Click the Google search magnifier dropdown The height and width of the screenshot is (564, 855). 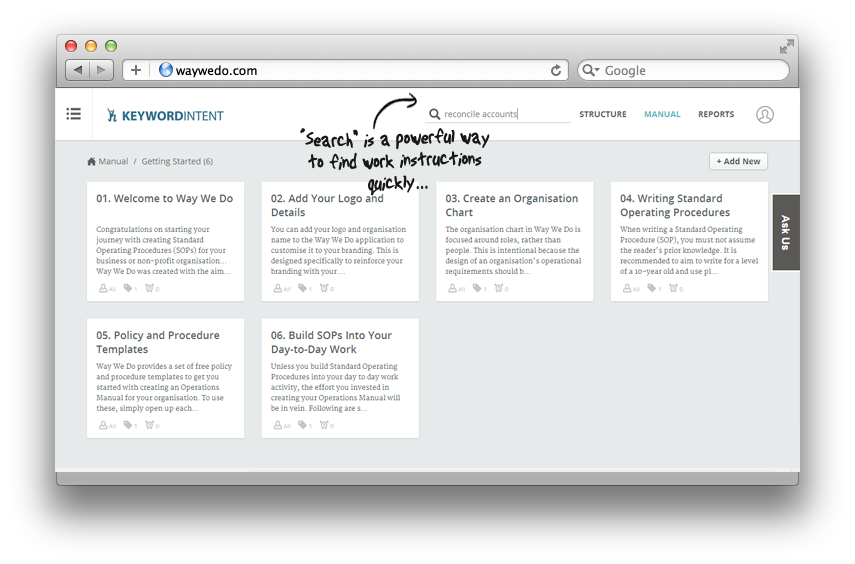[591, 70]
